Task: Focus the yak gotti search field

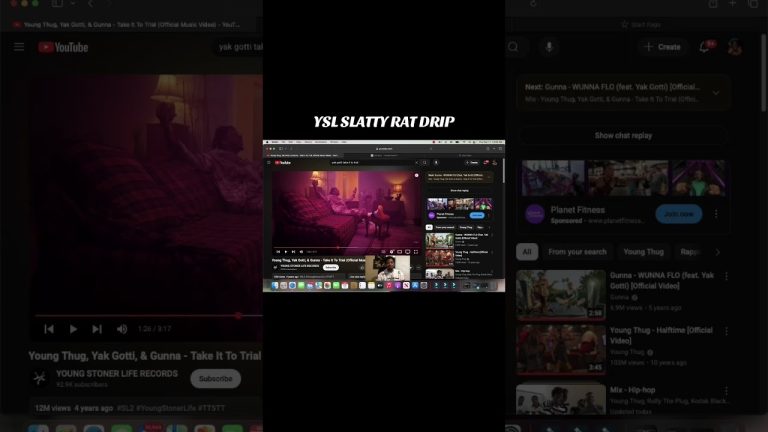Action: [240, 47]
